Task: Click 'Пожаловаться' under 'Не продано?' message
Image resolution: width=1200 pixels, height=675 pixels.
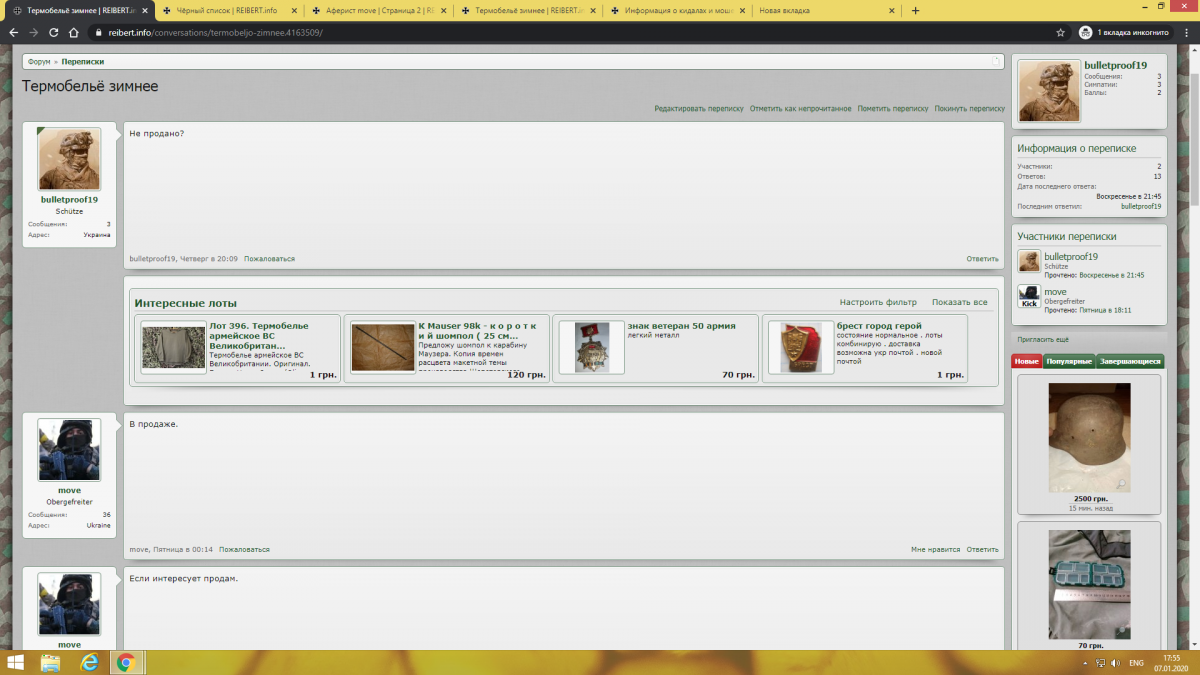Action: tap(270, 259)
